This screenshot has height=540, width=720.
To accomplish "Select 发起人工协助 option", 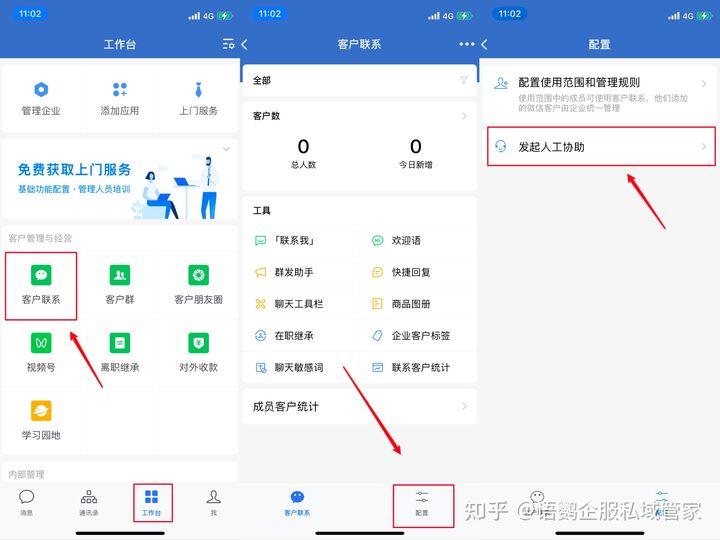I will pyautogui.click(x=600, y=147).
